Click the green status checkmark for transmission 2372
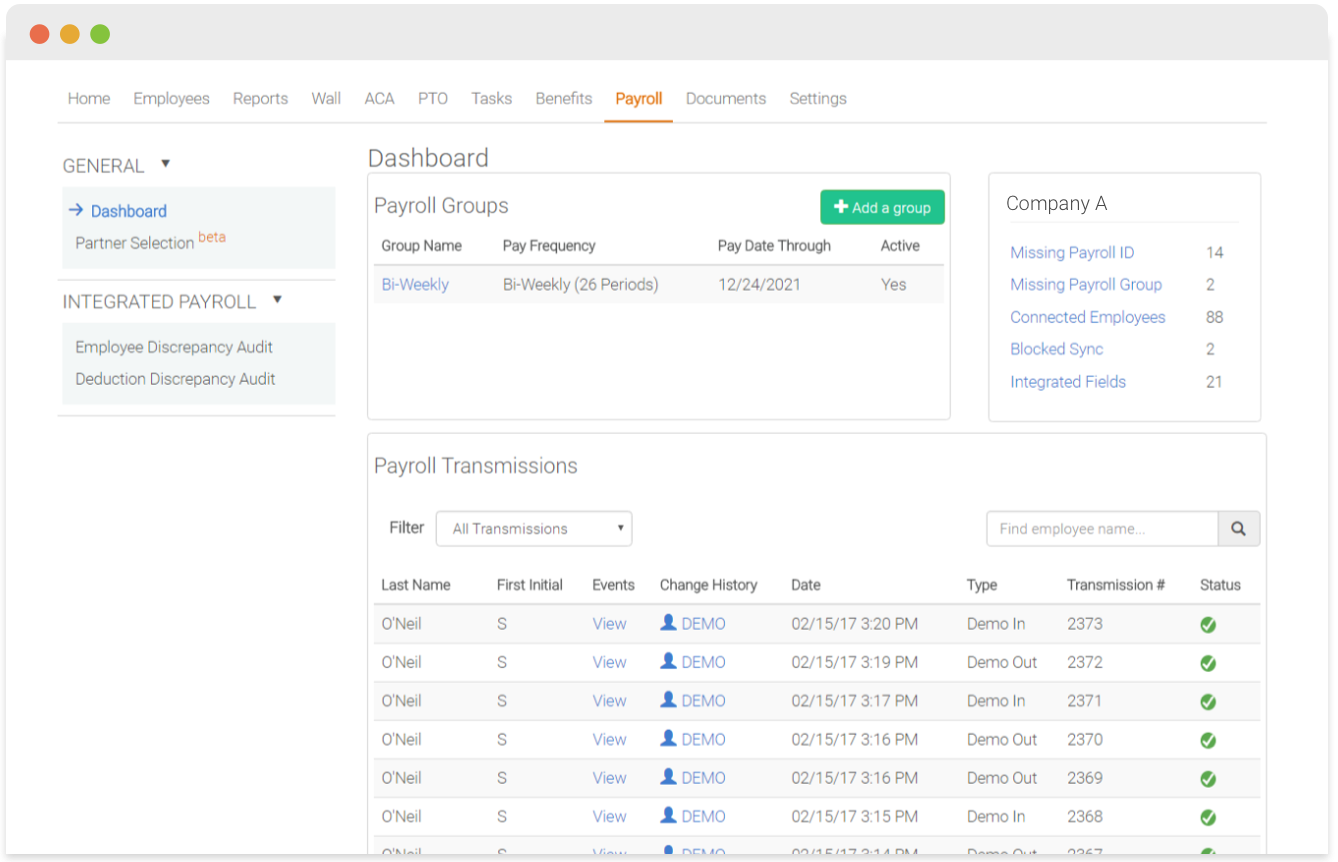The image size is (1338, 862). click(x=1208, y=663)
